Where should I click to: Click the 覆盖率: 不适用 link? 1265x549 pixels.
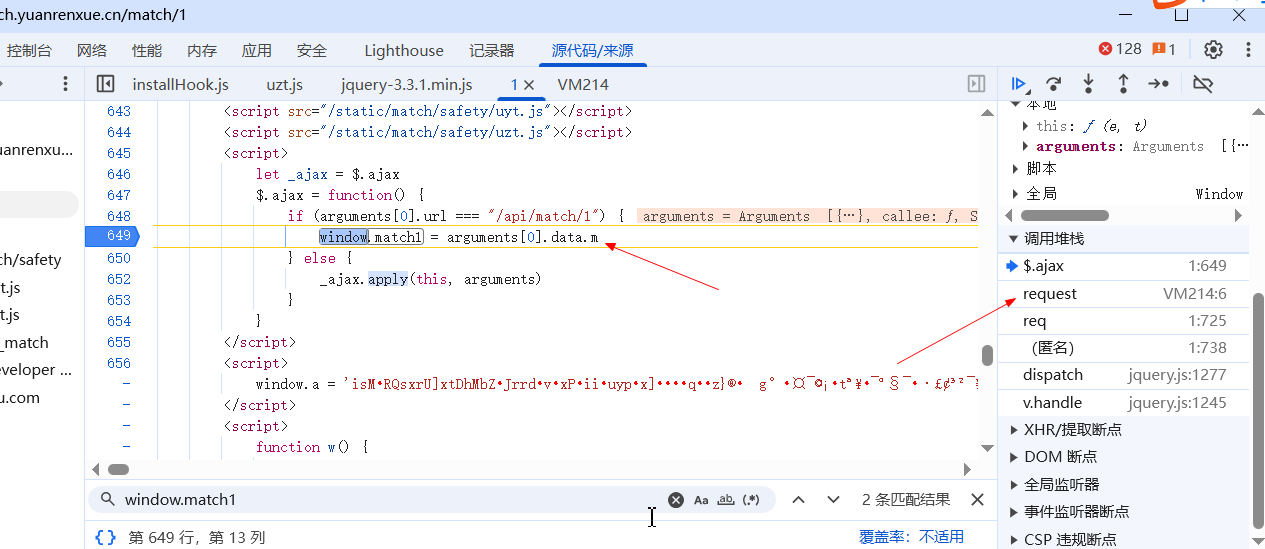pyautogui.click(x=912, y=537)
